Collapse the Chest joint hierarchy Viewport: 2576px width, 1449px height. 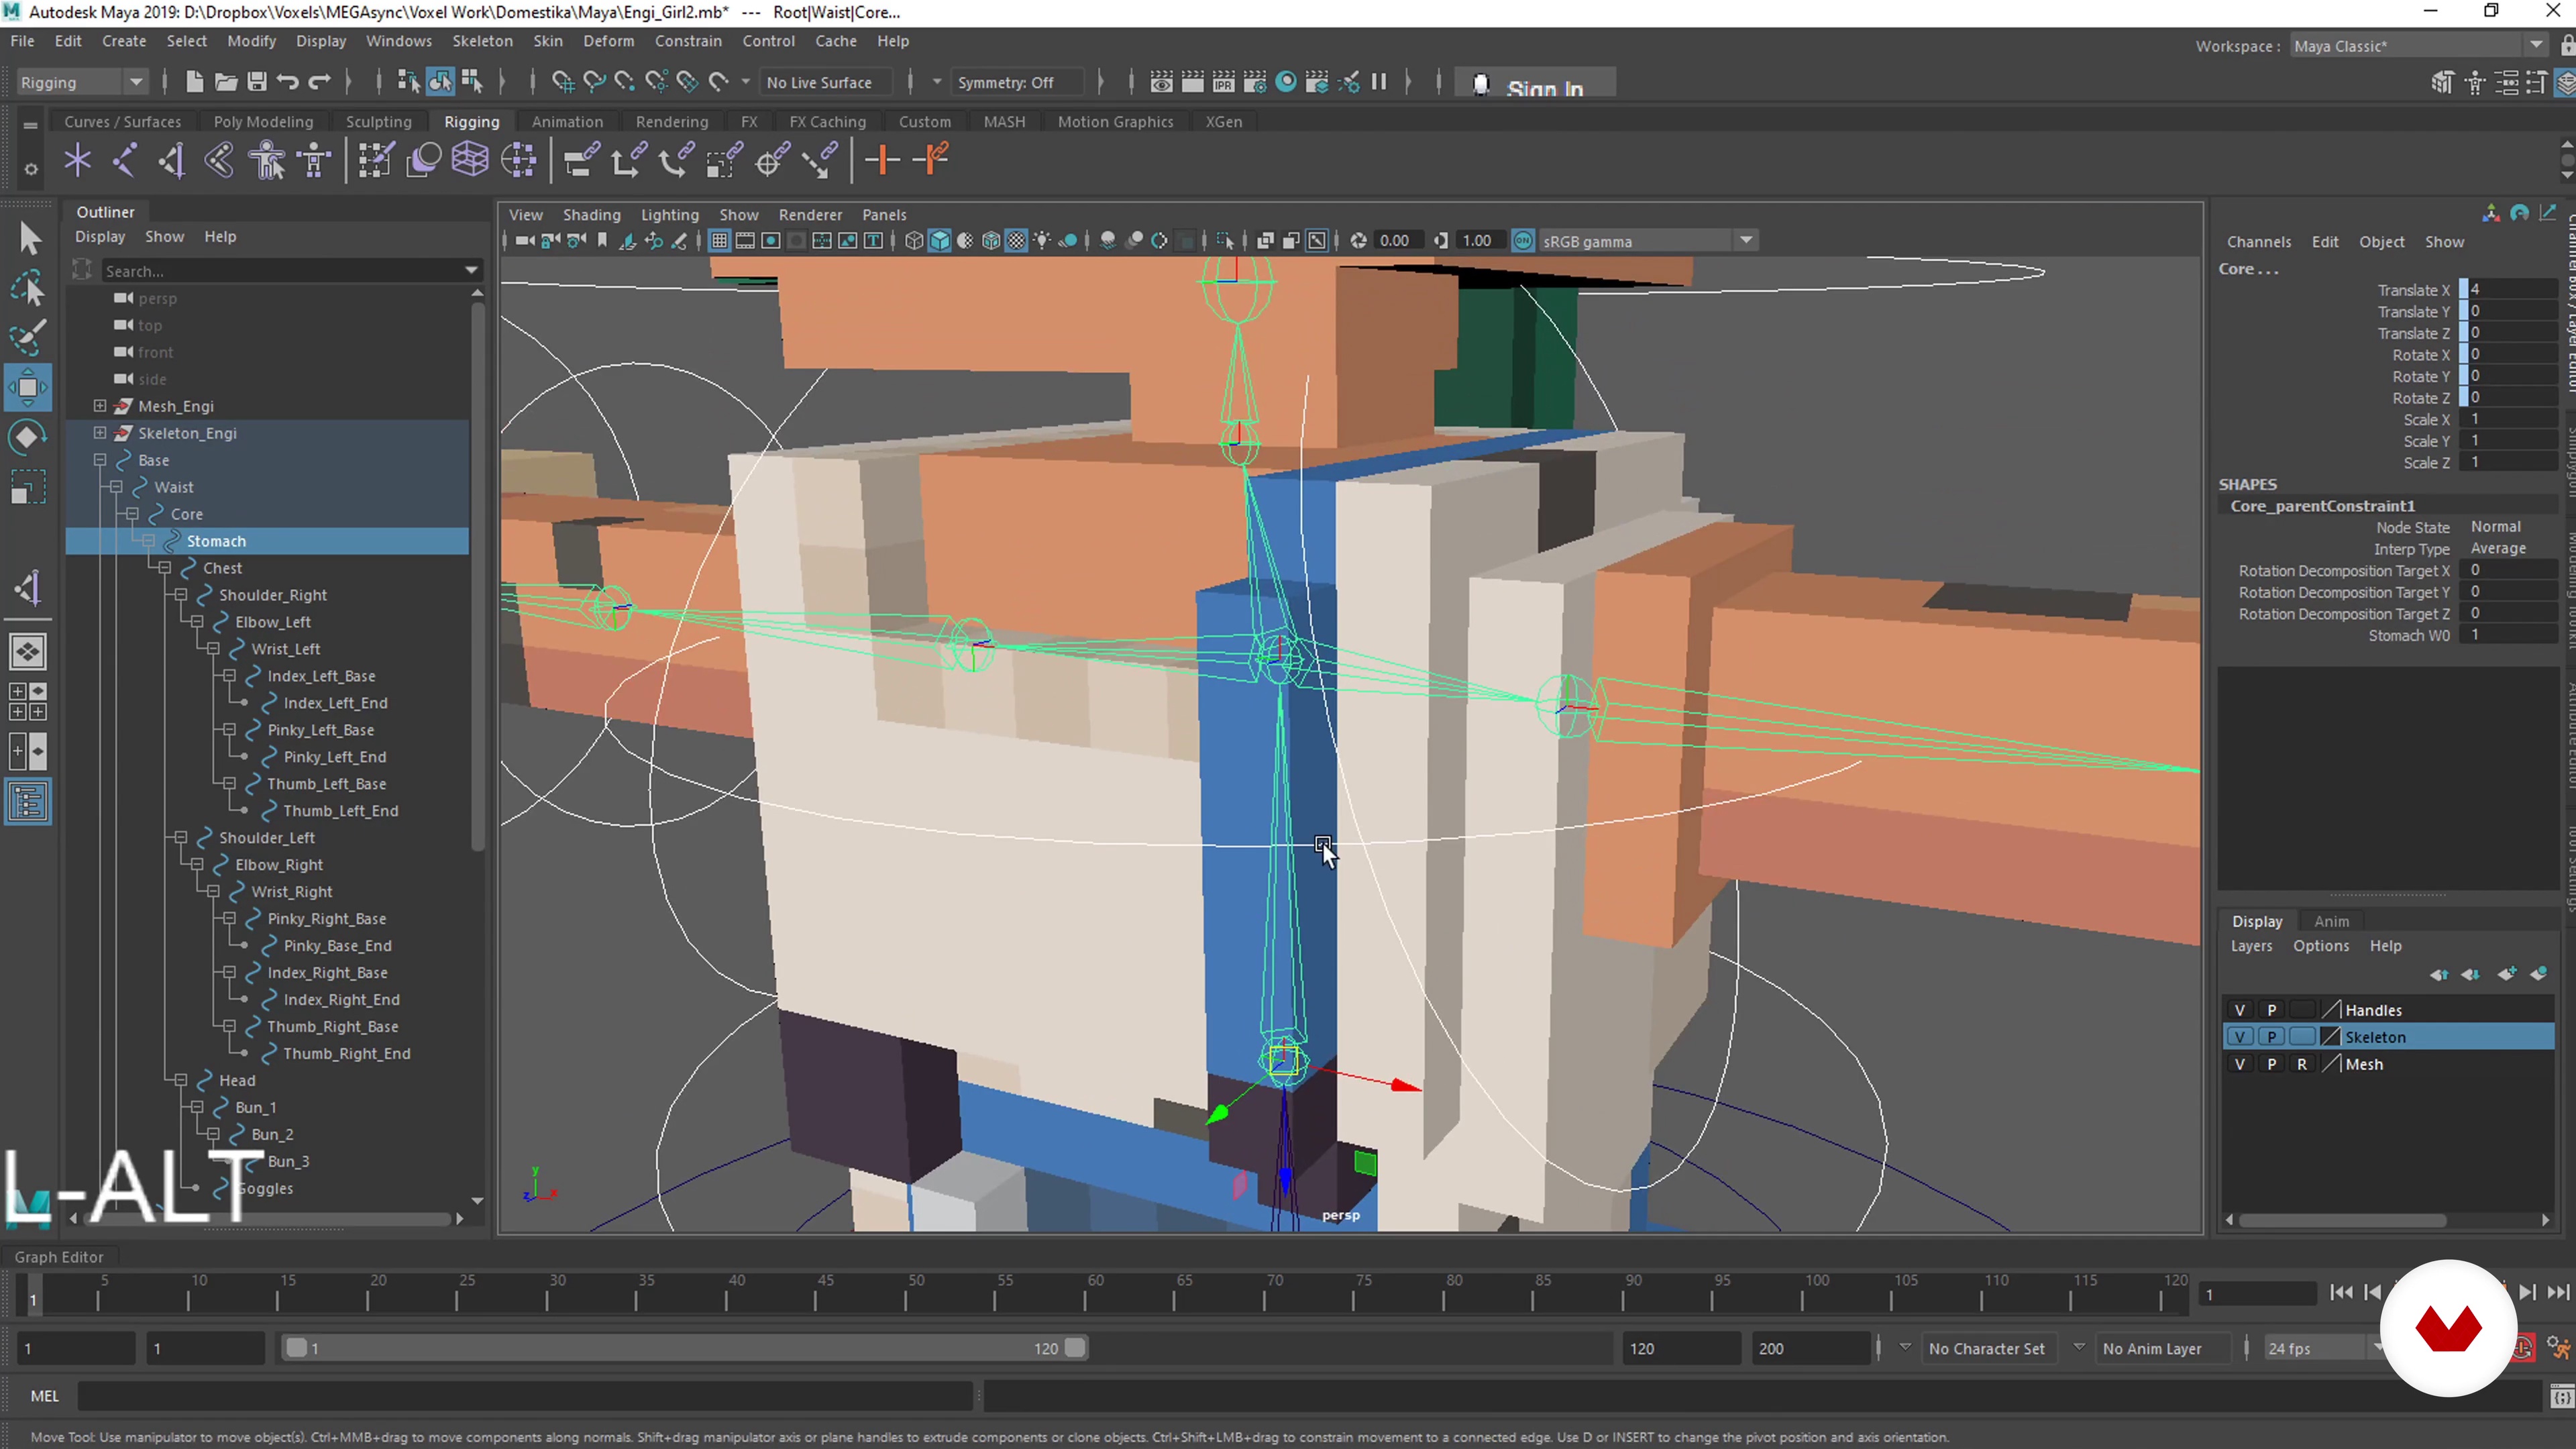tap(165, 567)
